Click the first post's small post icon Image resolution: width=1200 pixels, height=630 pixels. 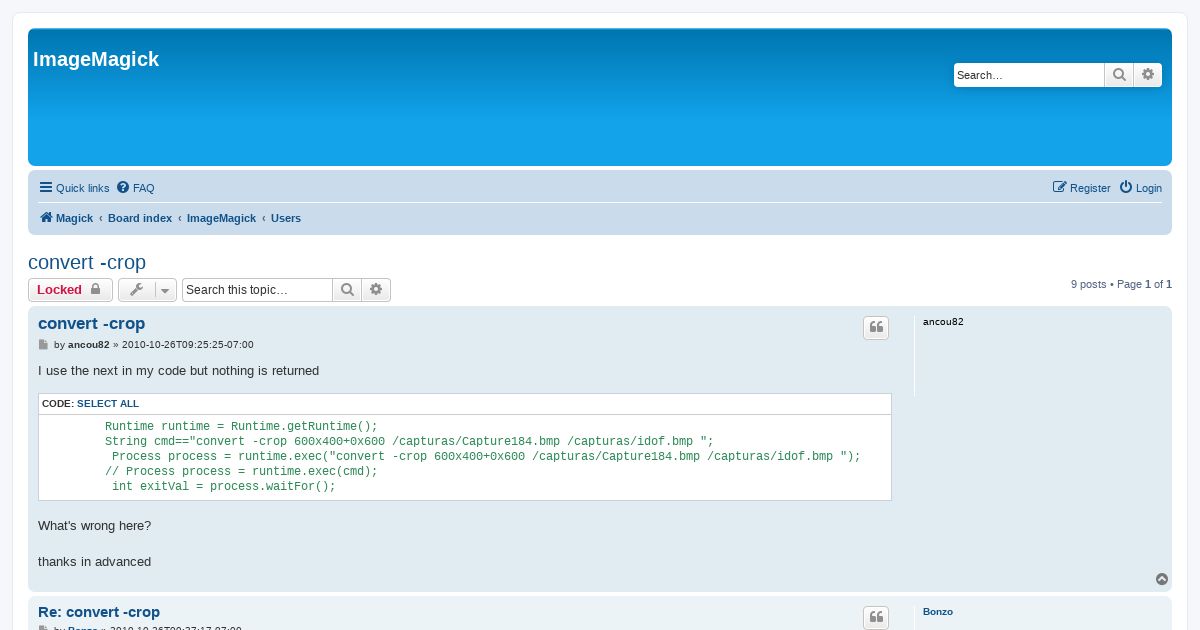point(43,345)
